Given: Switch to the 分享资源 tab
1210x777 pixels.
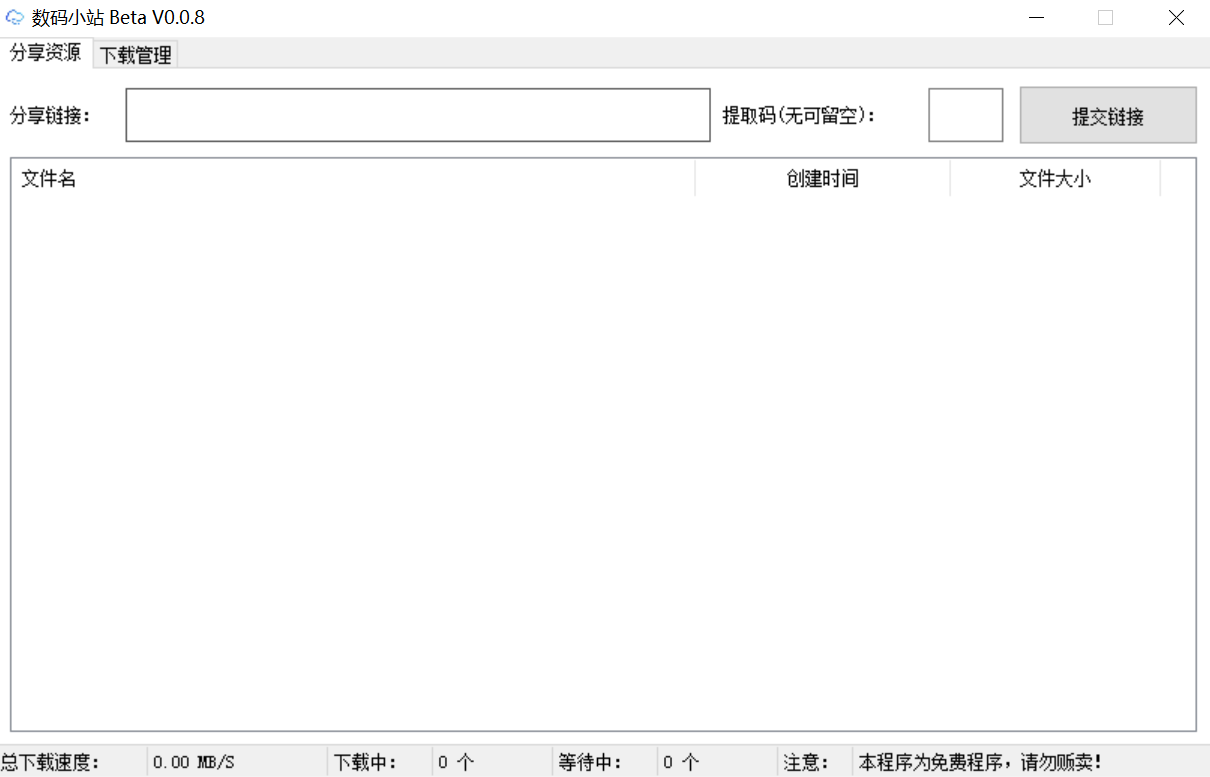Looking at the screenshot, I should tap(46, 53).
